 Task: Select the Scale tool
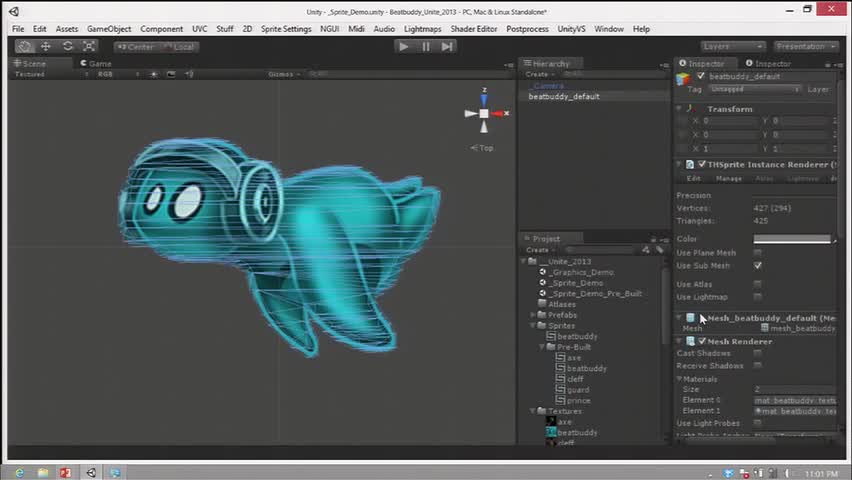[x=90, y=47]
